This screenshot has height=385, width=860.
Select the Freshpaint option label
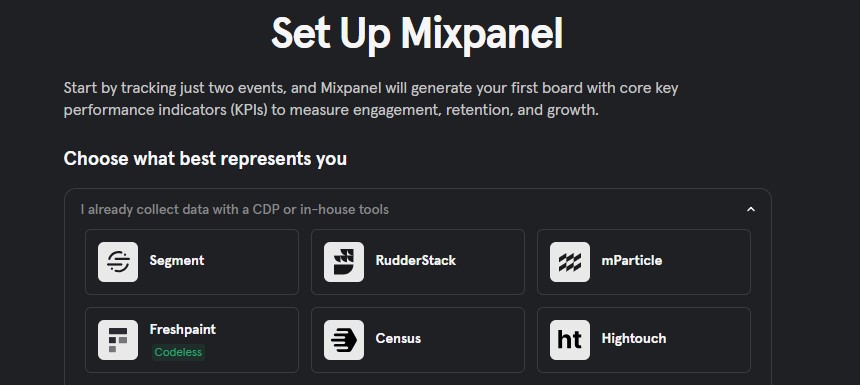click(183, 330)
